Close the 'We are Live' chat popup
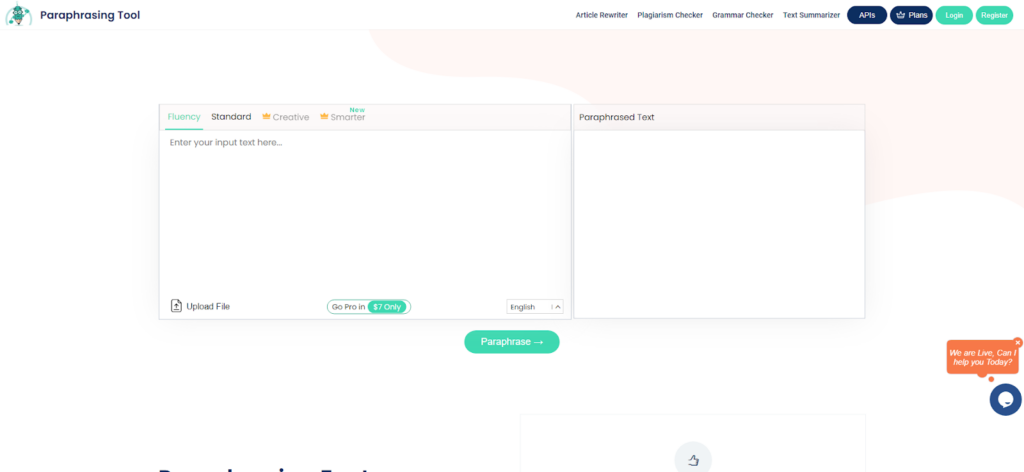1024x472 pixels. point(1018,342)
